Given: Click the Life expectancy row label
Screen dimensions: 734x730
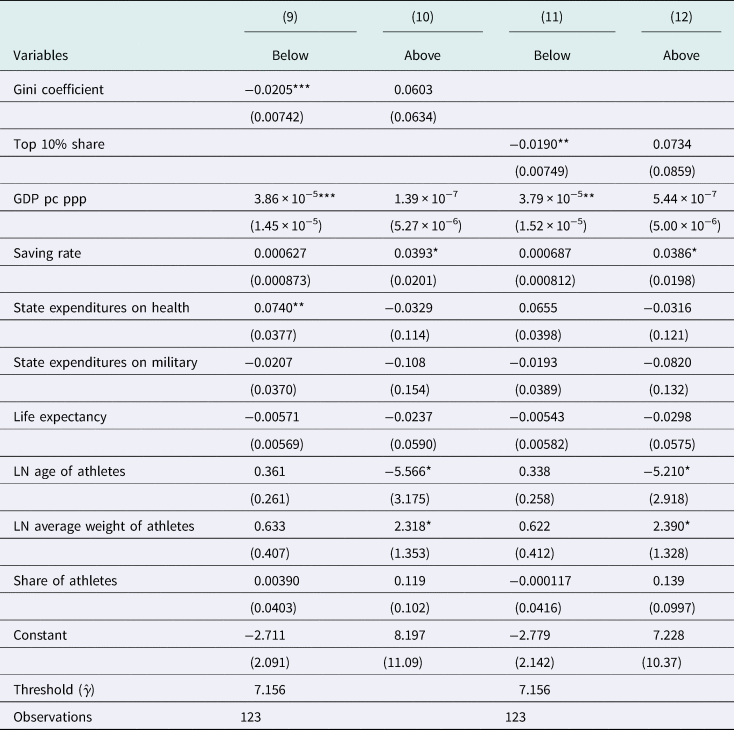Looking at the screenshot, I should 60,417.
